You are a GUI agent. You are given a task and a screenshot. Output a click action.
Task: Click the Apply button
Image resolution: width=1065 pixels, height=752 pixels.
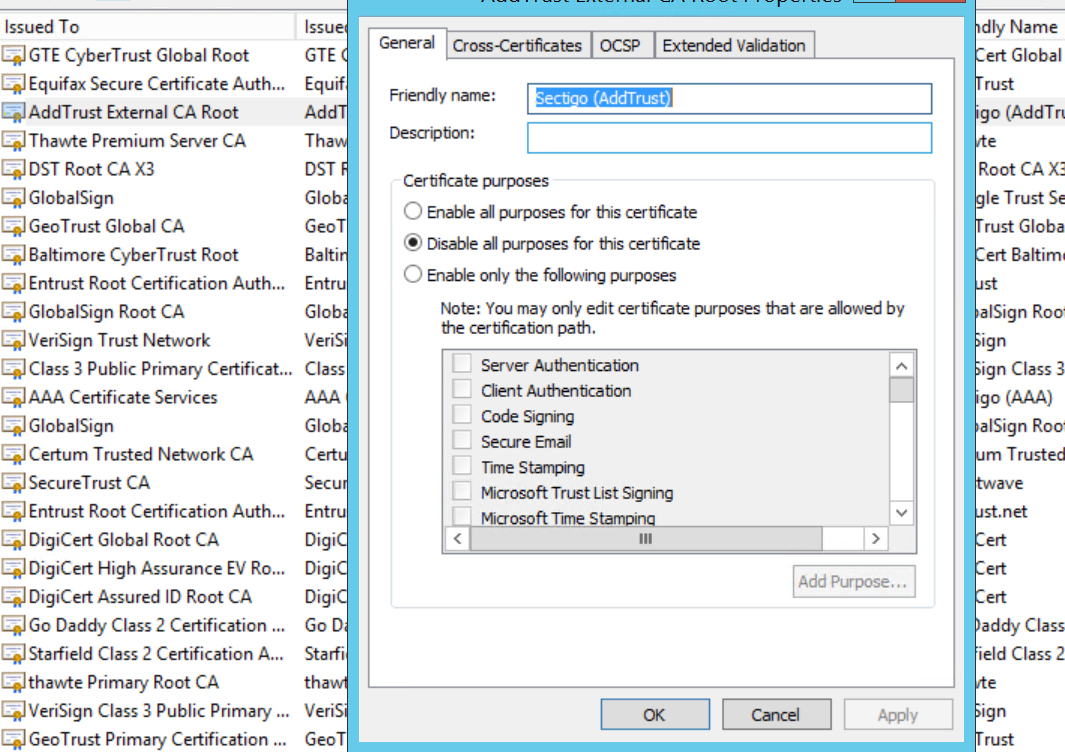point(898,715)
